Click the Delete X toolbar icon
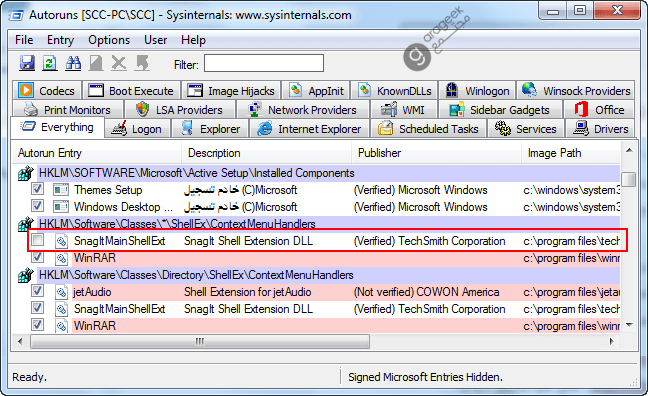 119,63
